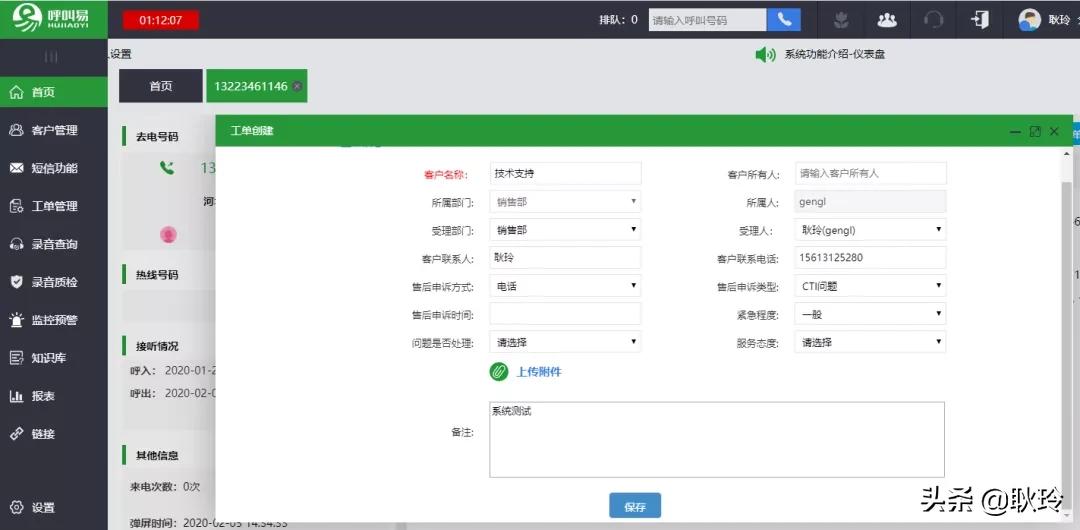Image resolution: width=1080 pixels, height=530 pixels.
Task: Click the 热线号码 section heading
Action: (157, 274)
